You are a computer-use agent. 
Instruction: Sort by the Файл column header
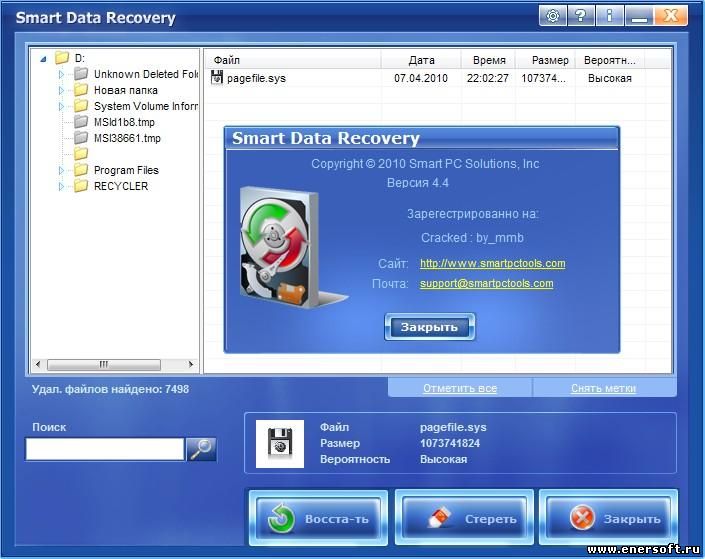pos(293,60)
